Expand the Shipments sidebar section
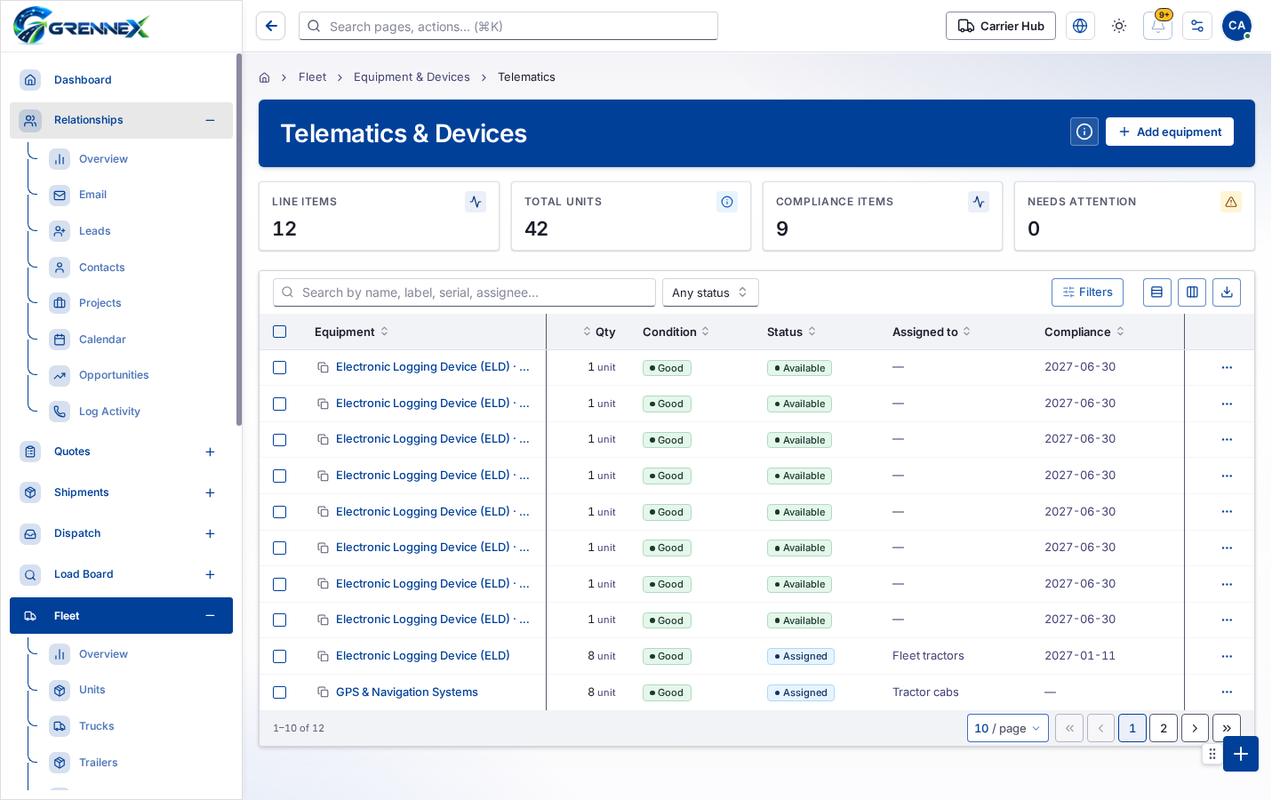This screenshot has height=800, width=1280. 210,493
